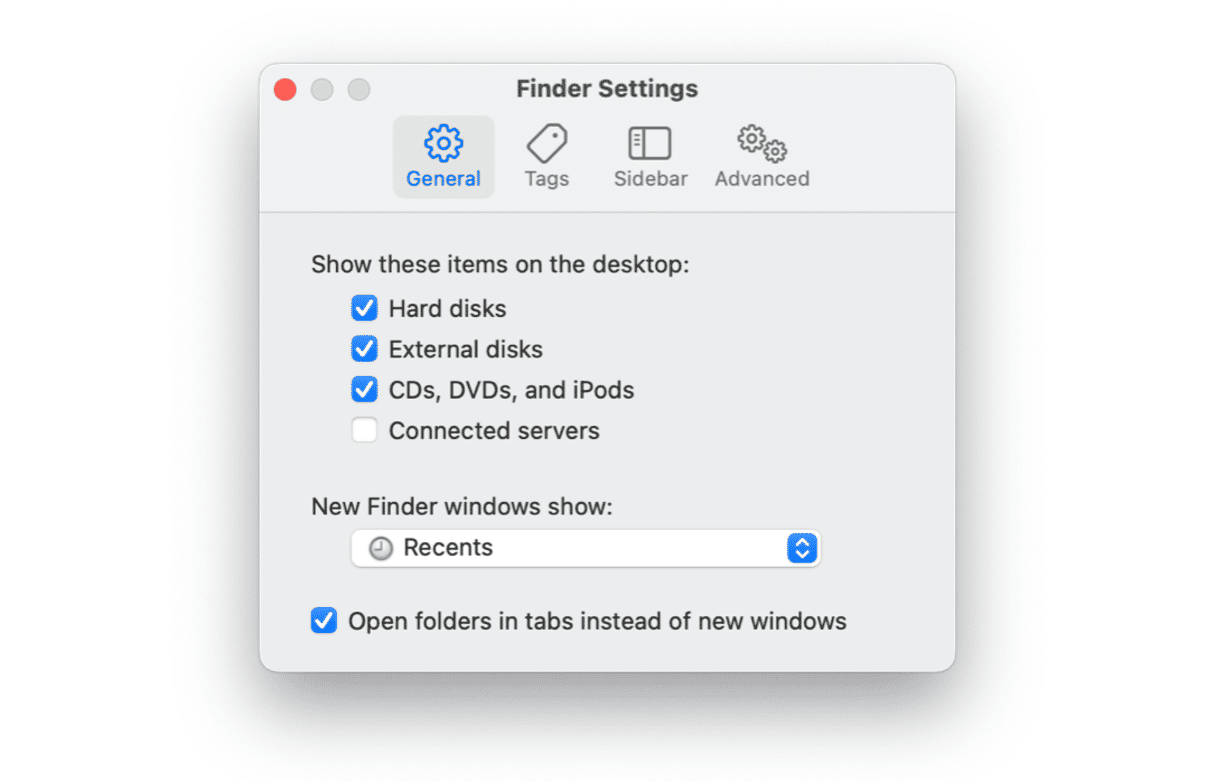Expand the New Finder windows show popup
1216x782 pixels.
coord(585,548)
